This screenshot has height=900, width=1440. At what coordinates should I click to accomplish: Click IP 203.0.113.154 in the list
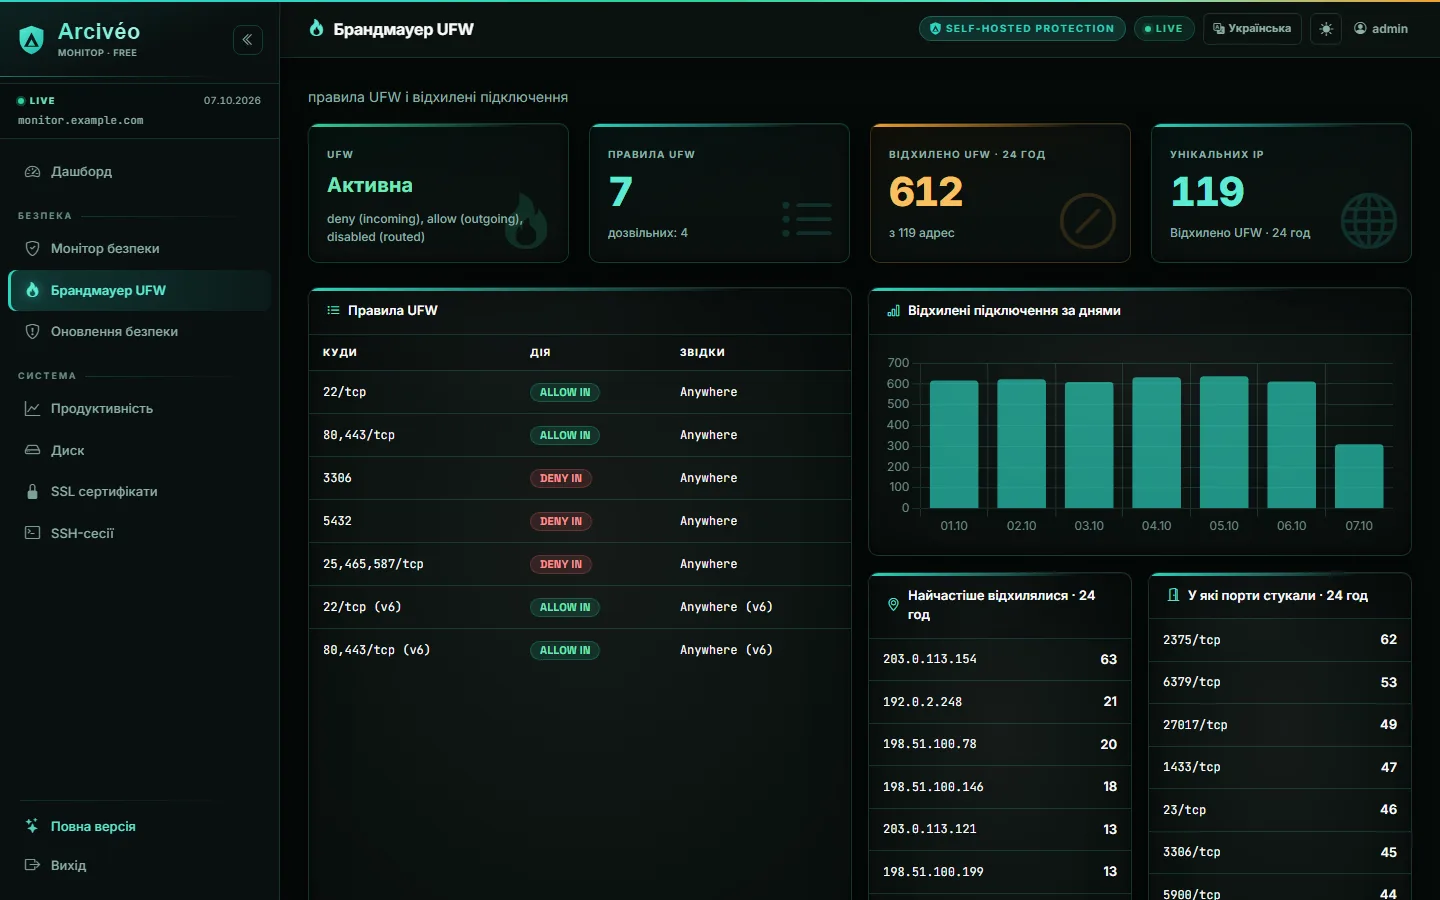(930, 659)
